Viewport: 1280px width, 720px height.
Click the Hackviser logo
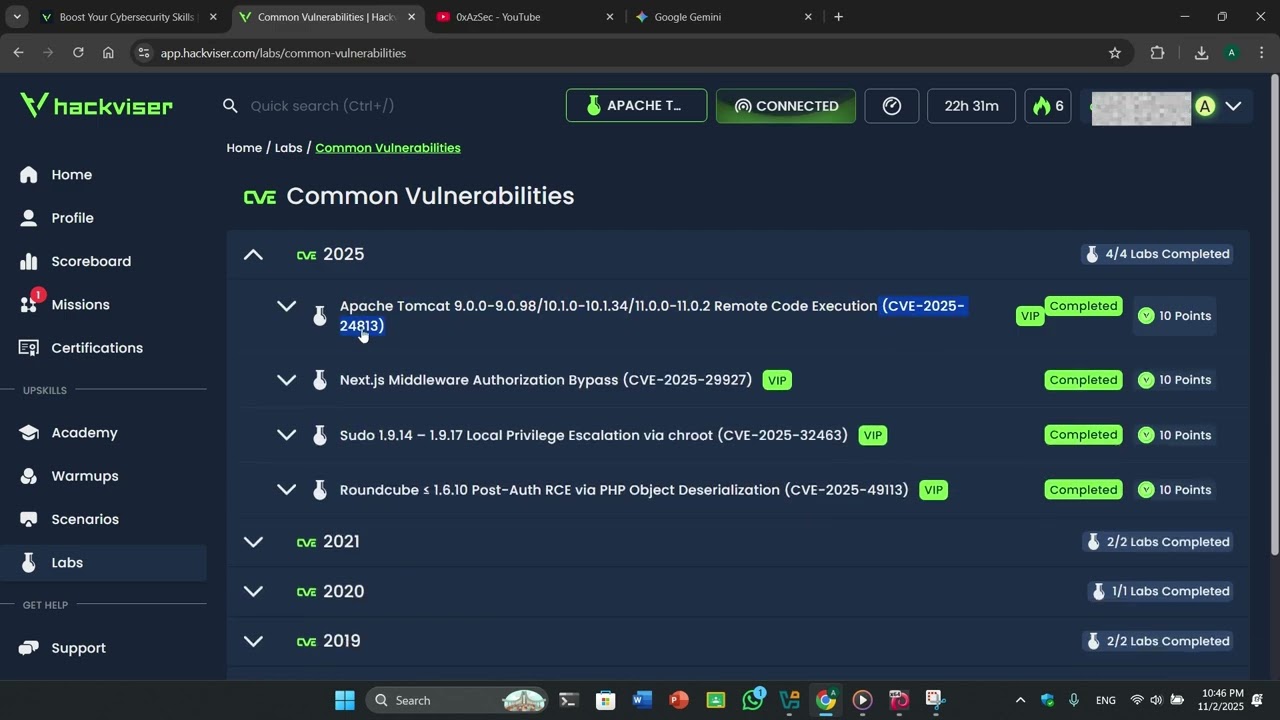96,105
